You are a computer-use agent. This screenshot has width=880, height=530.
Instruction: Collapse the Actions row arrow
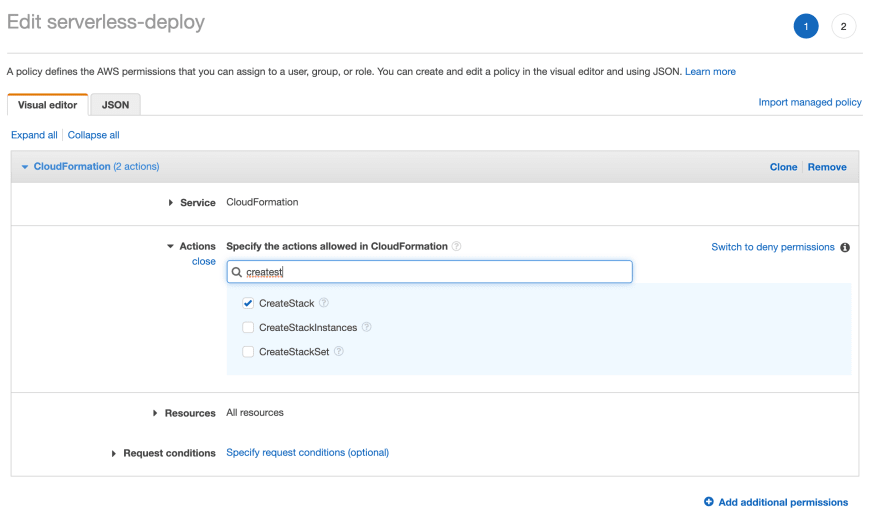(x=170, y=246)
